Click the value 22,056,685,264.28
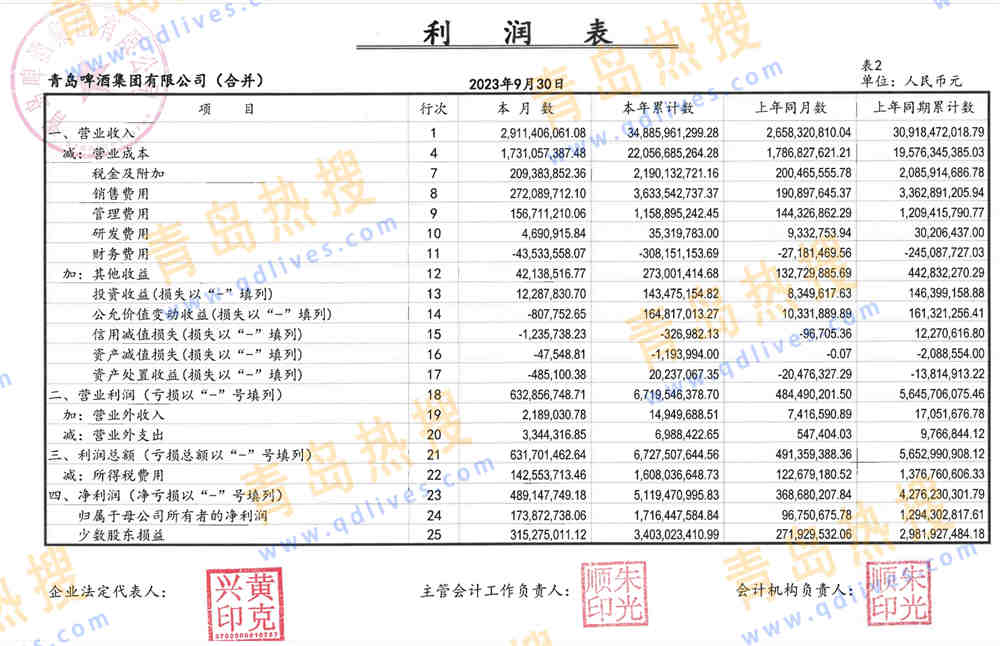Screen dimensions: 1000x646 [x=673, y=153]
